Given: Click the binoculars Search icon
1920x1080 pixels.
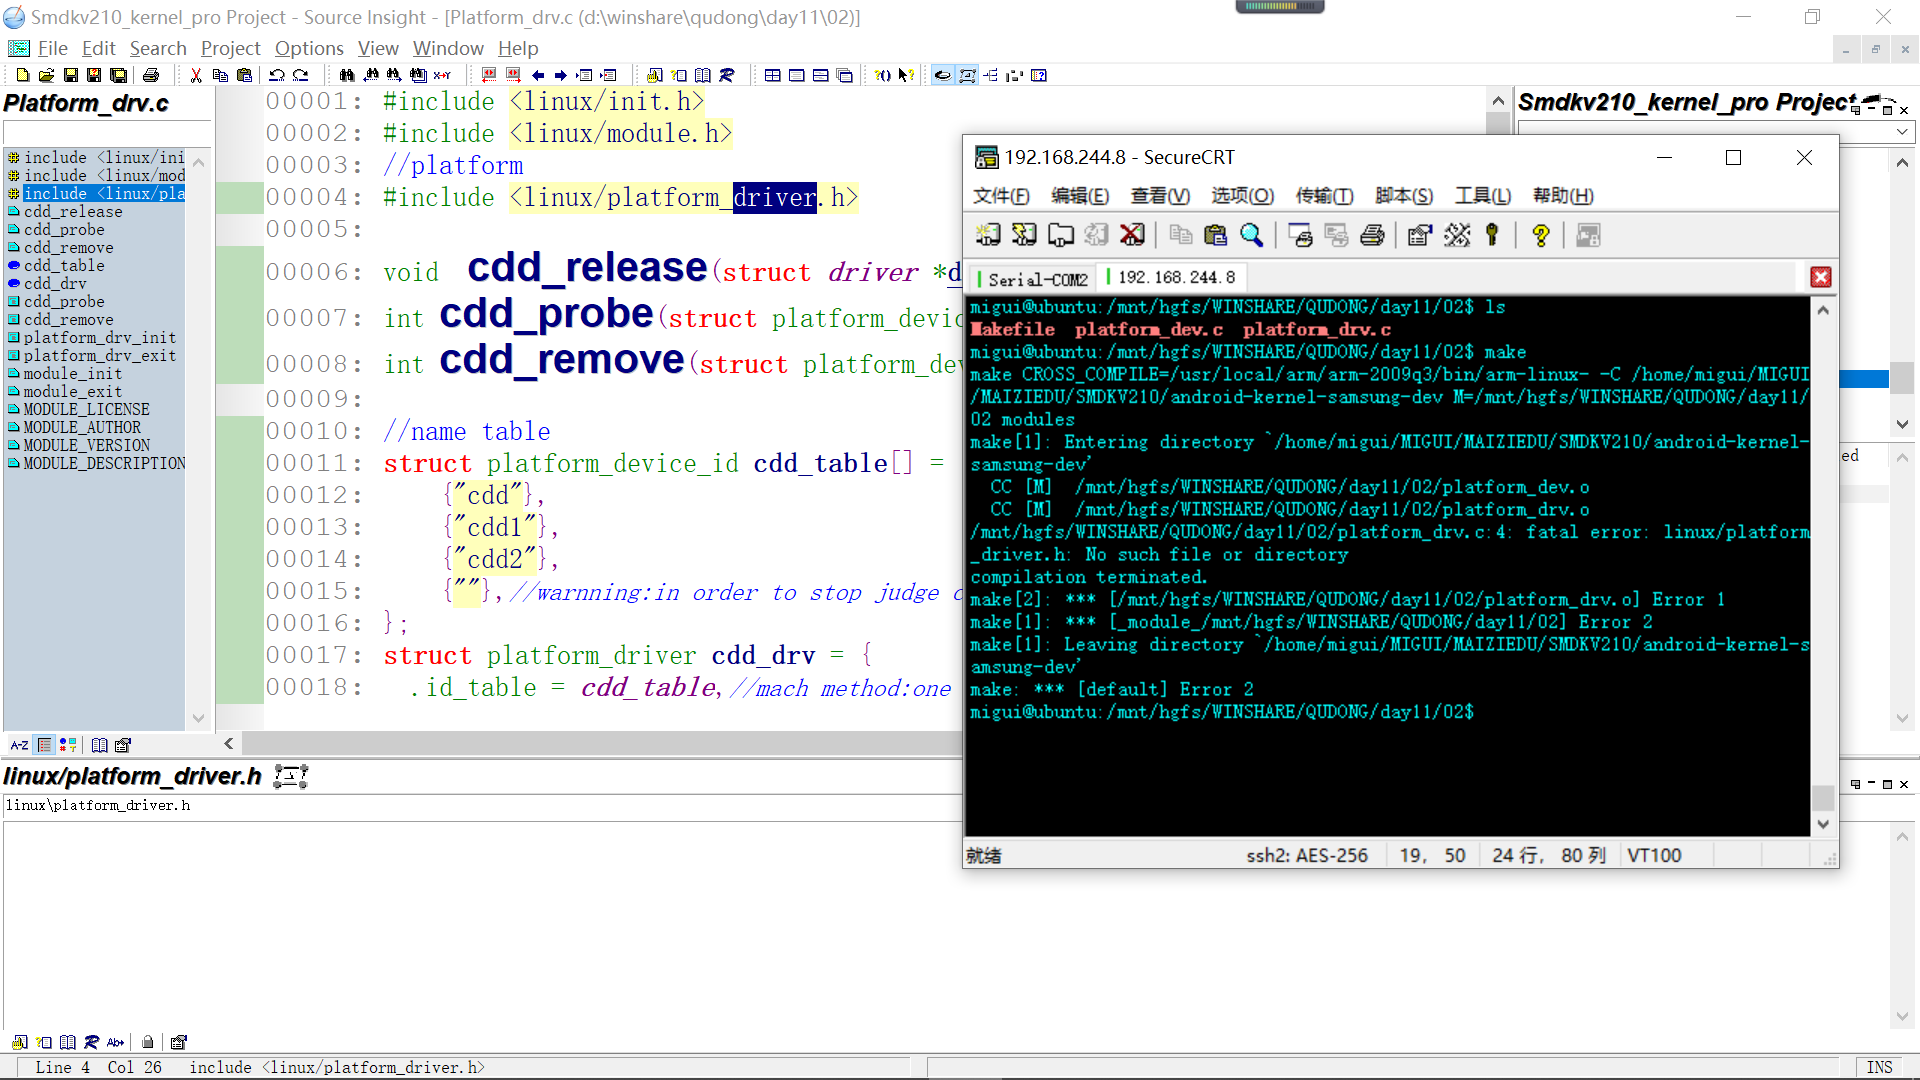Looking at the screenshot, I should [346, 75].
